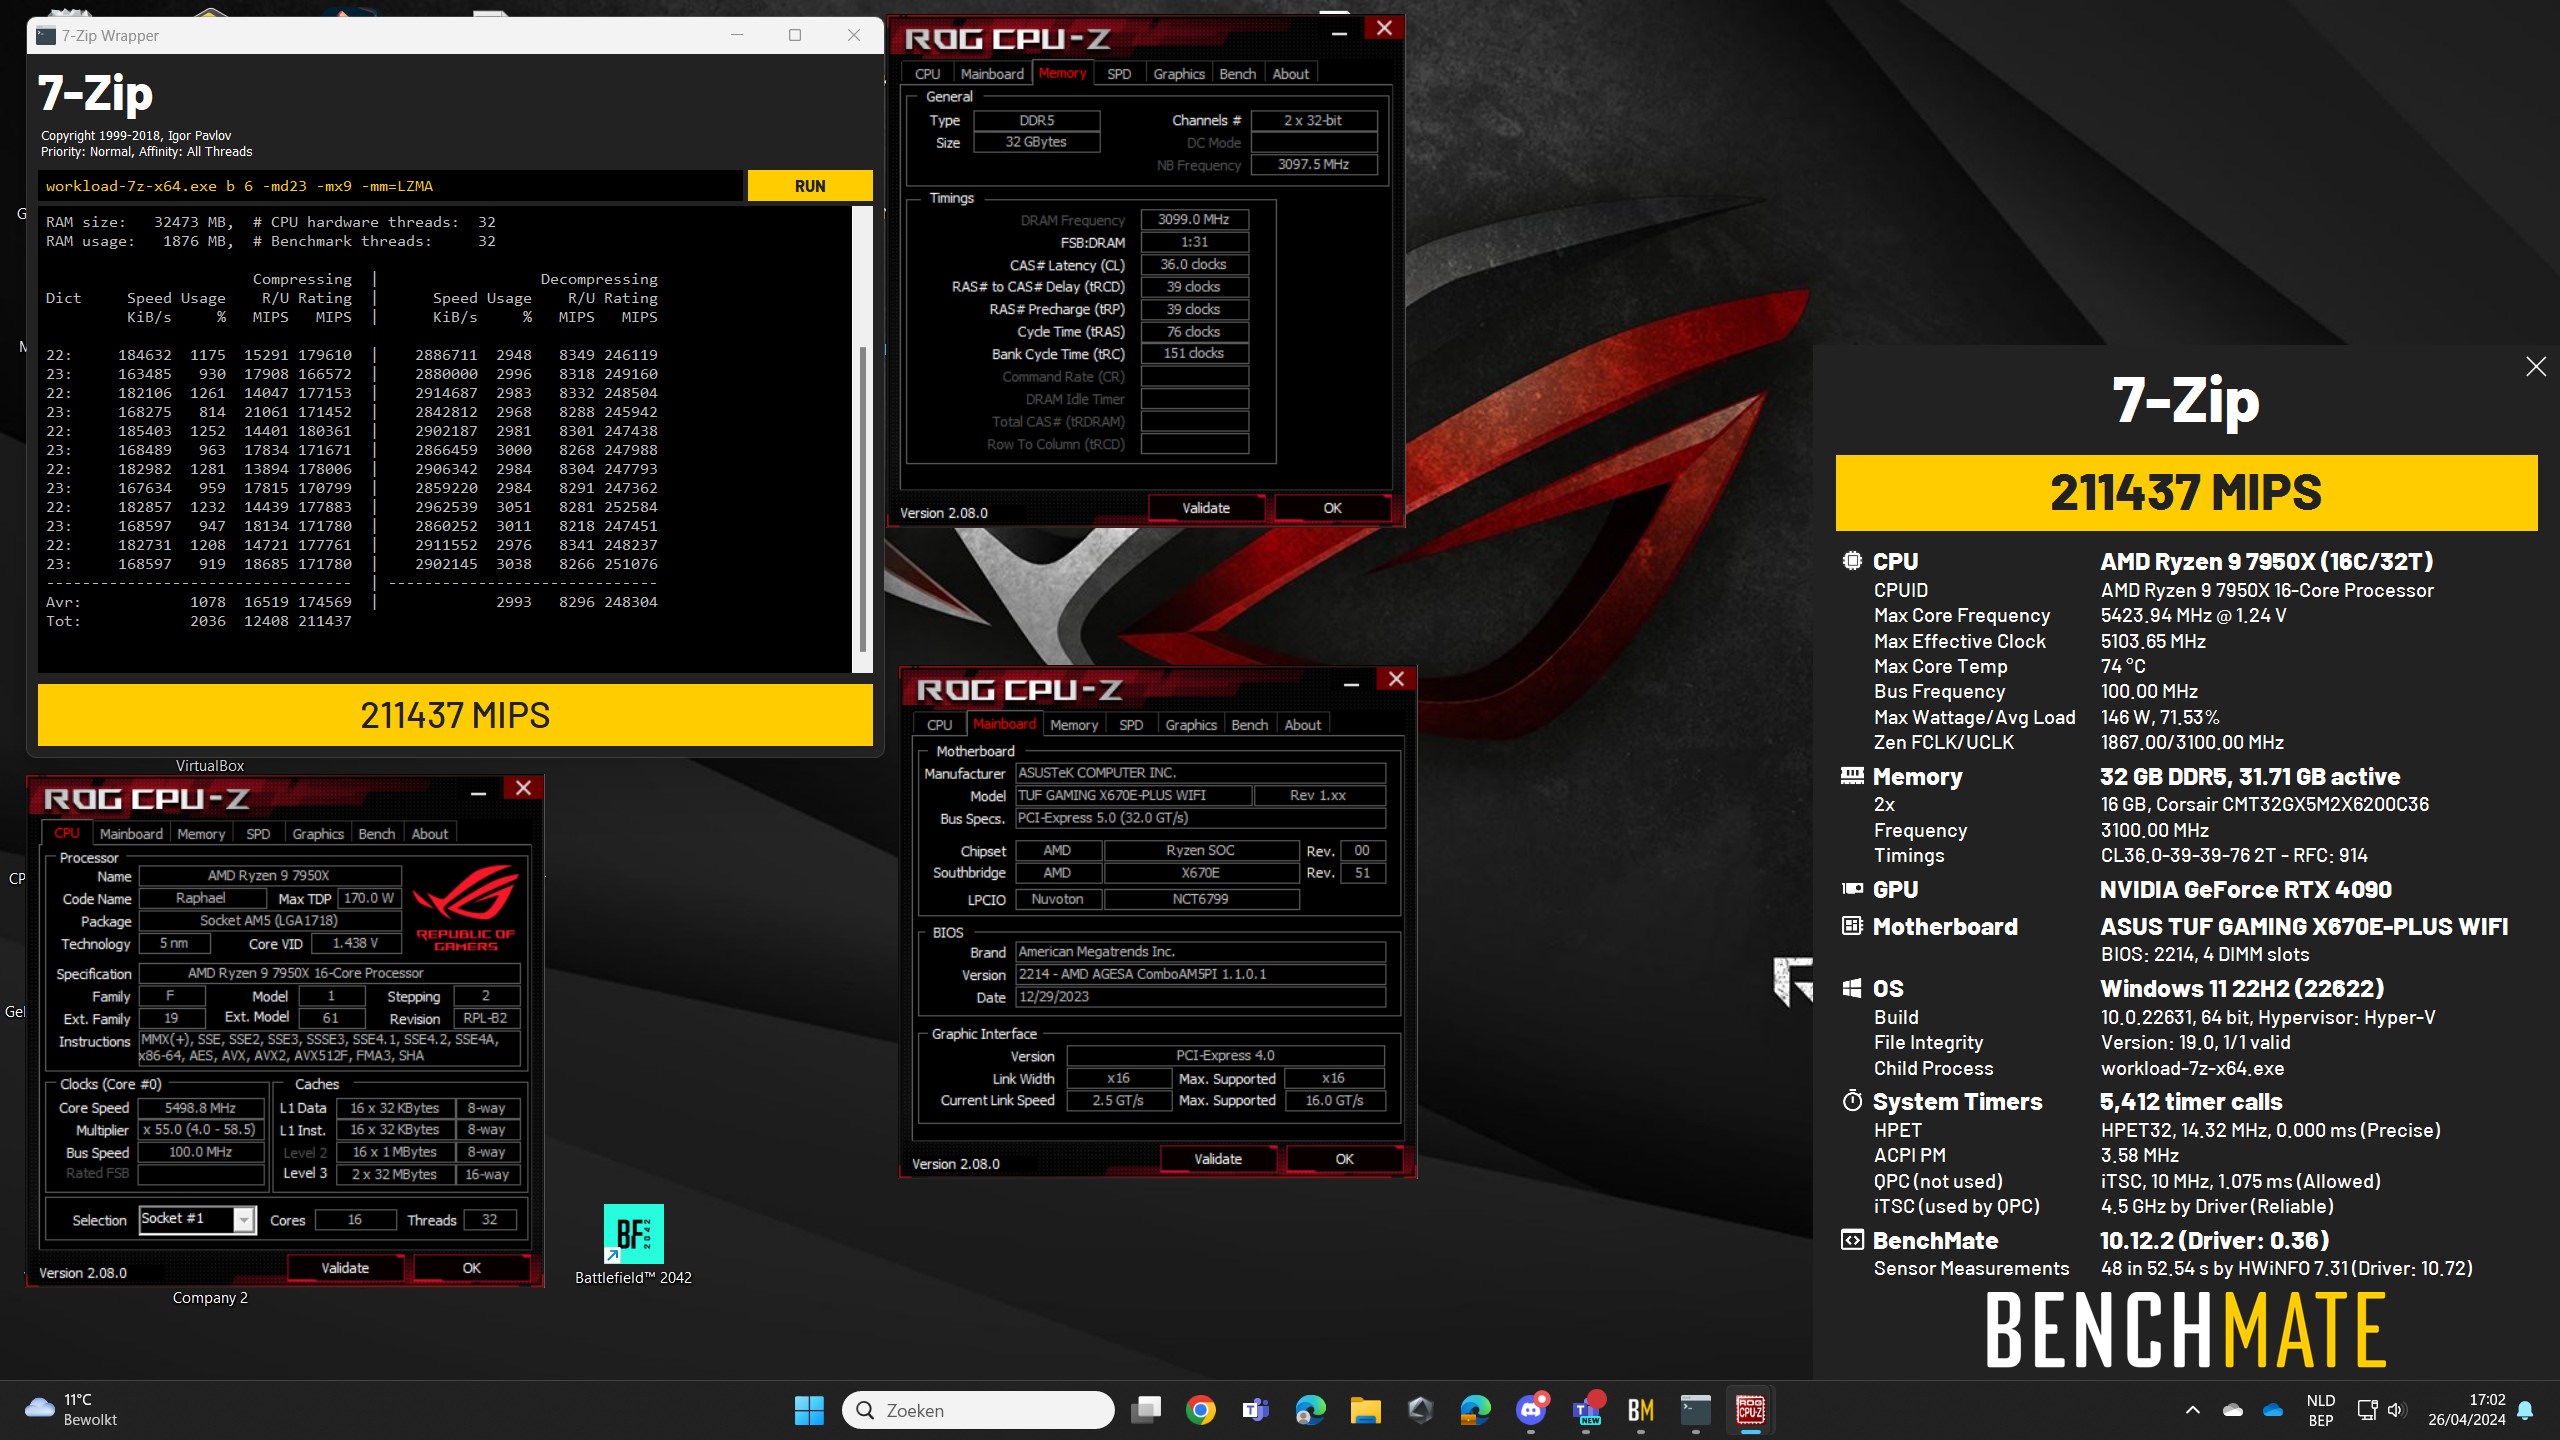Open the weather widget showing 11°C Bewolkt
Screen dimensions: 2560x1440
pos(70,1410)
